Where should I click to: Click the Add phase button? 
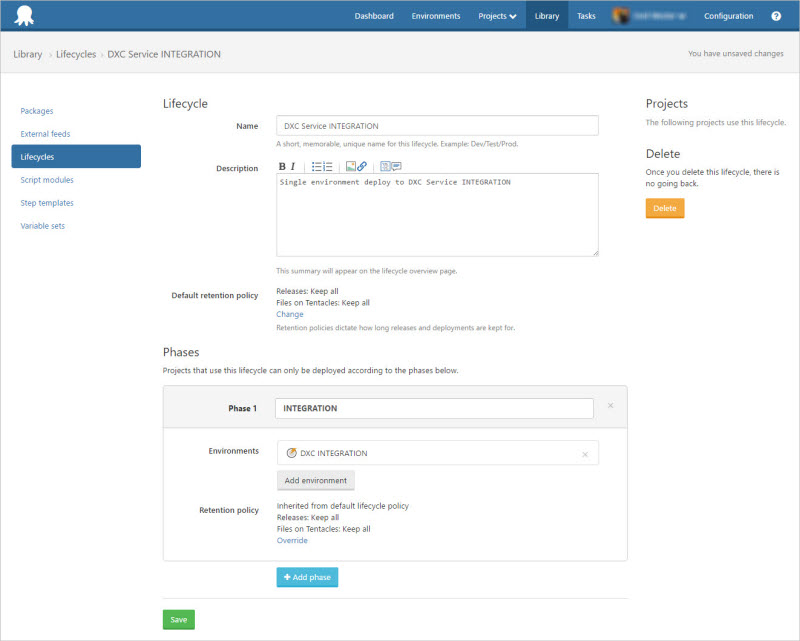click(x=307, y=578)
